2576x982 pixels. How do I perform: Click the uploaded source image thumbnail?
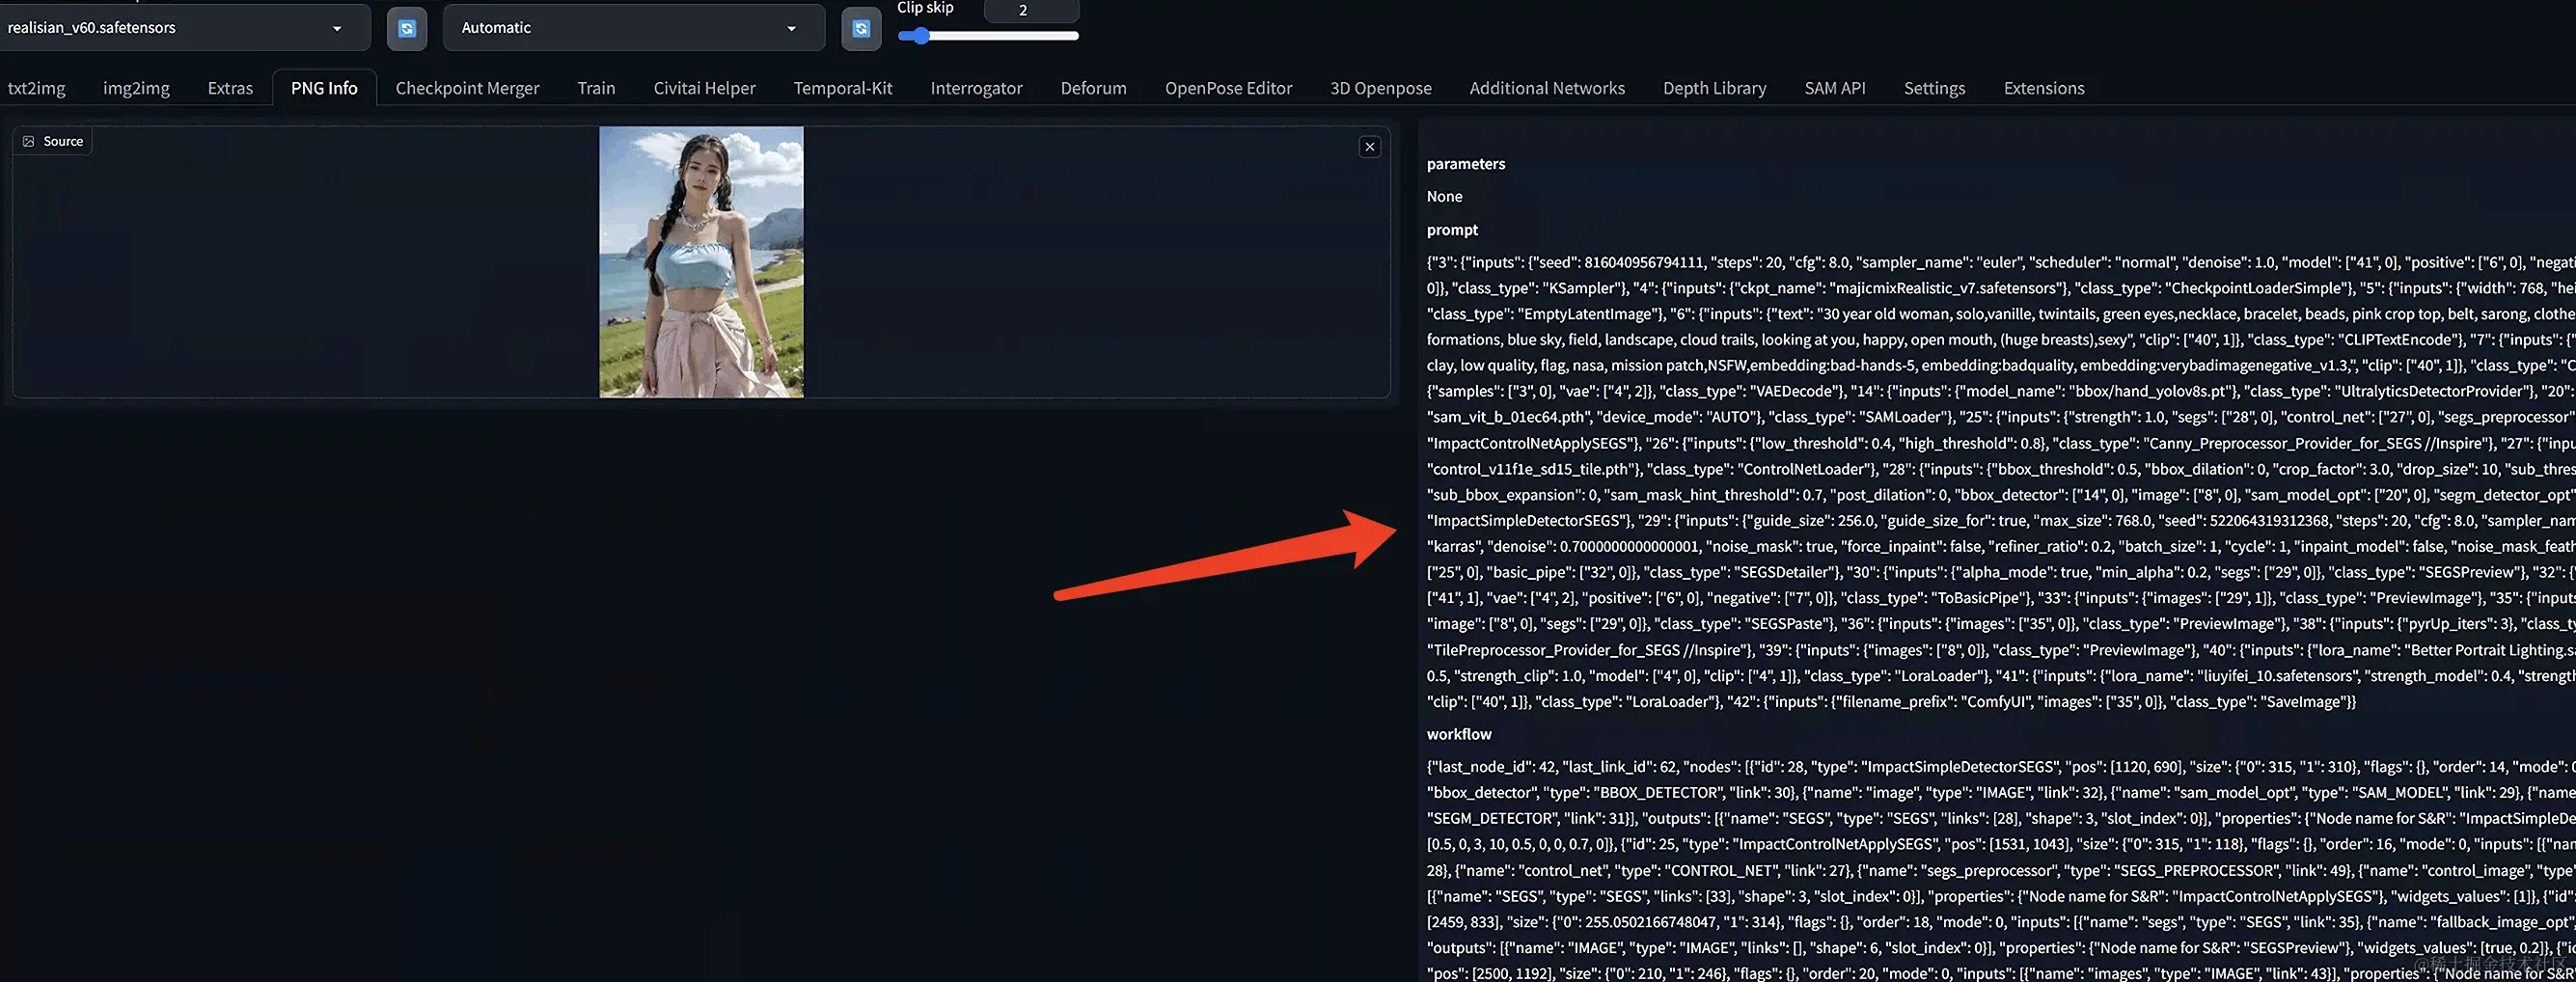(x=701, y=262)
